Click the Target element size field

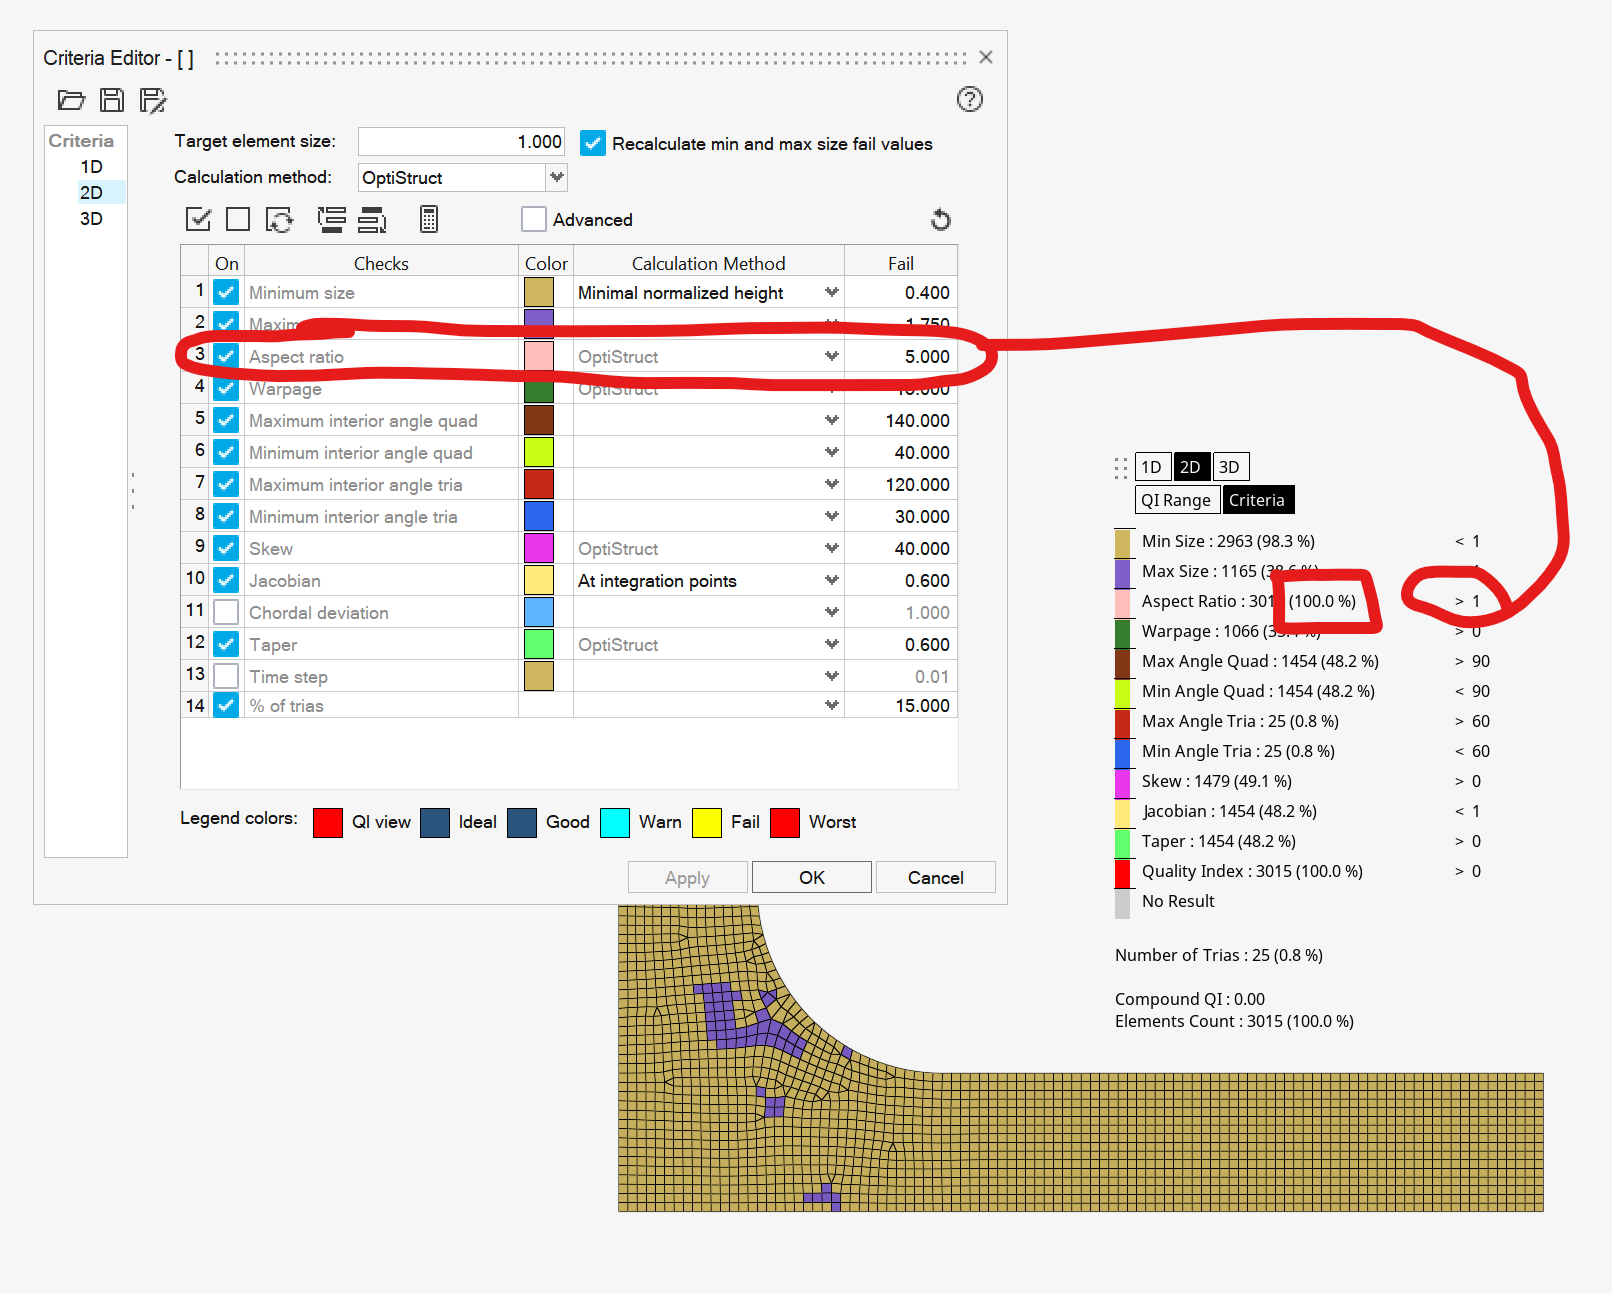click(461, 142)
